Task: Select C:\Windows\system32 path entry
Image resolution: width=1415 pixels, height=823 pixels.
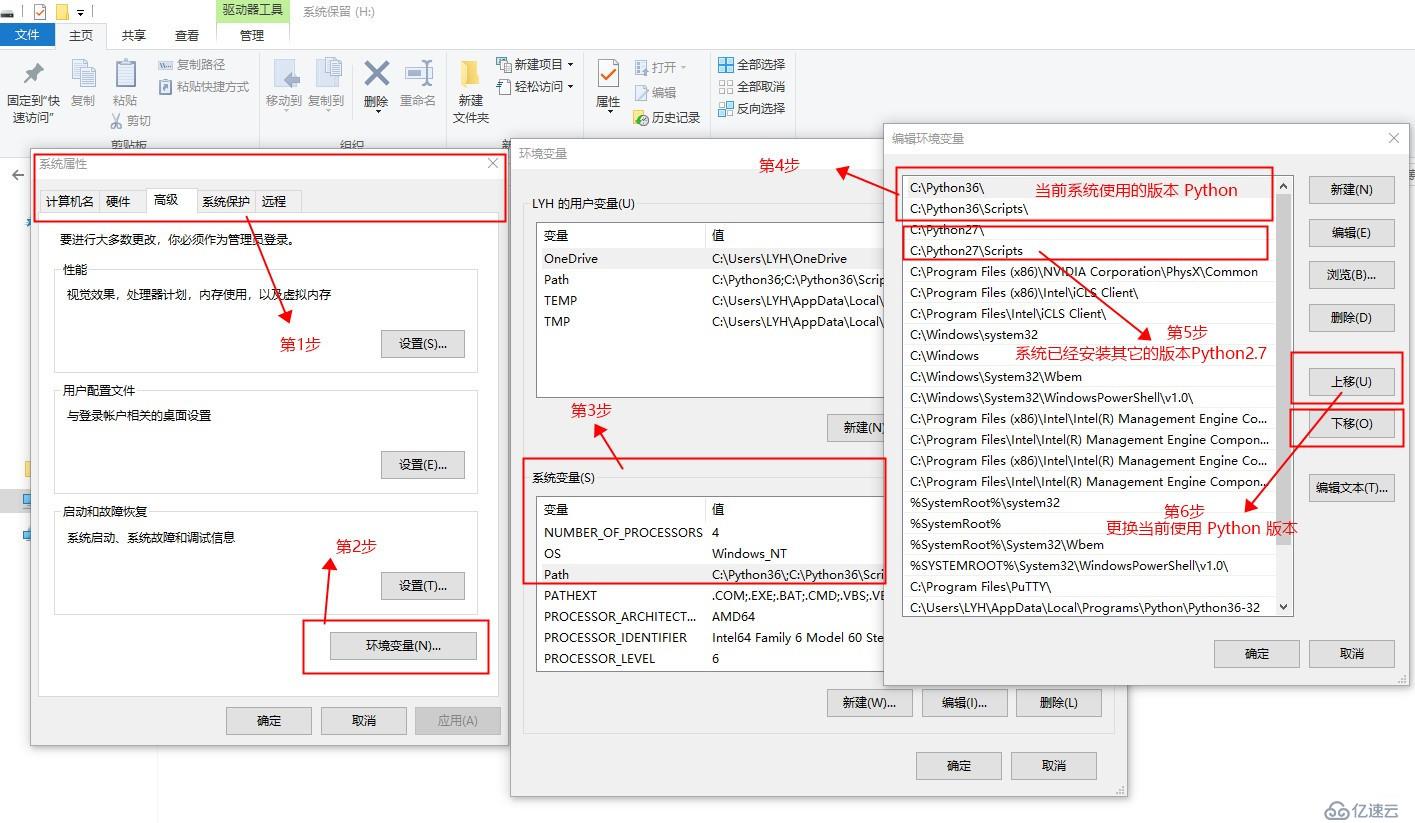Action: click(x=1089, y=335)
